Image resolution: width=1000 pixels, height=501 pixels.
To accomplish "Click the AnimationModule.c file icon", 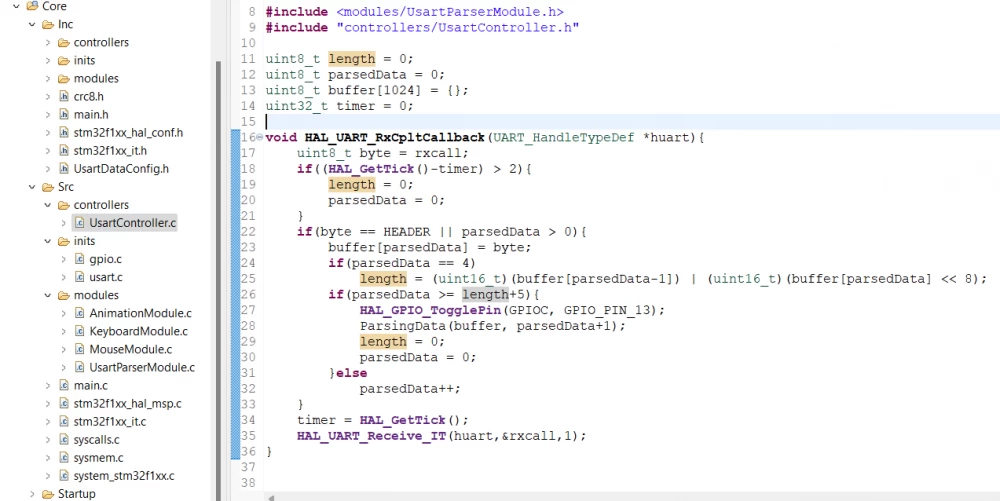I will [x=79, y=313].
